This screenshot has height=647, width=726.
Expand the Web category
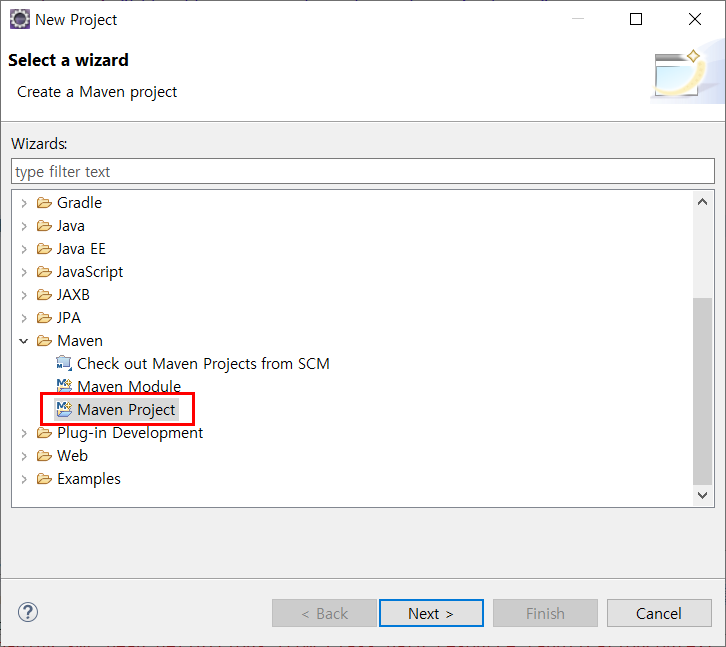(24, 456)
